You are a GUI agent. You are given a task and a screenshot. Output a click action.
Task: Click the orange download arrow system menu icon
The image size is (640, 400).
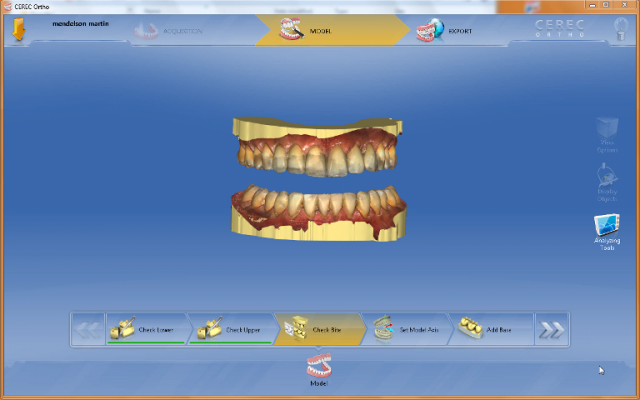point(18,30)
